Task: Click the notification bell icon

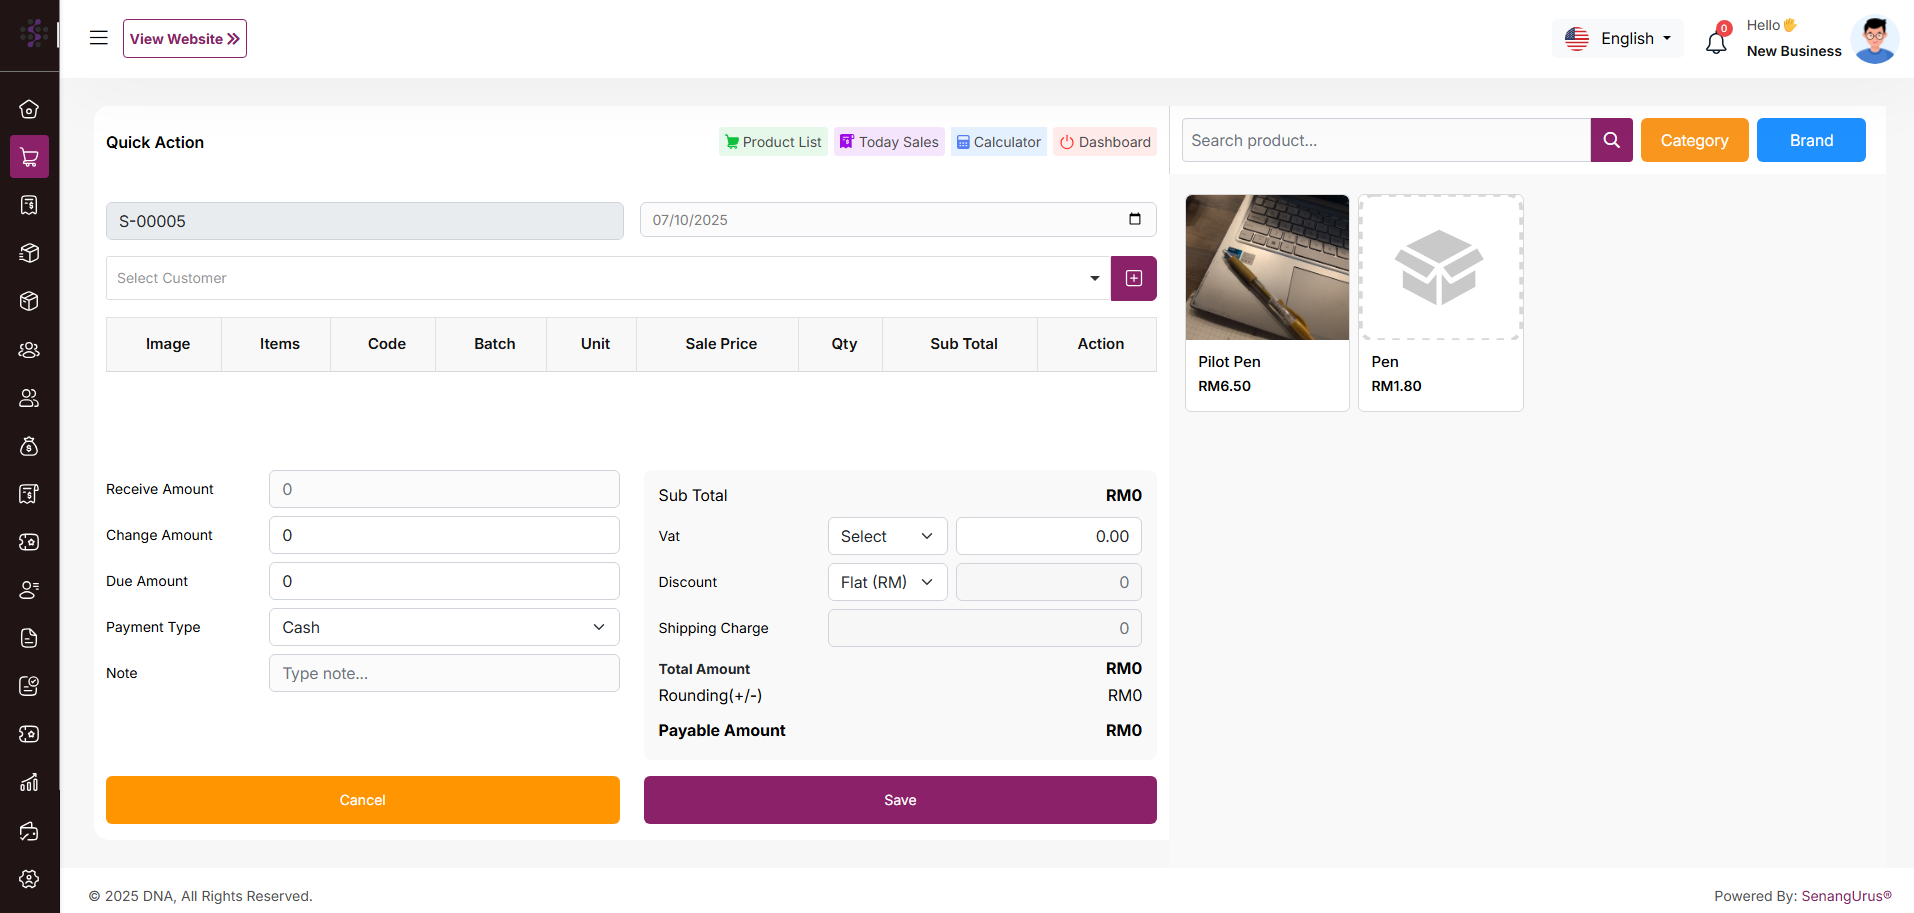Action: [x=1716, y=42]
